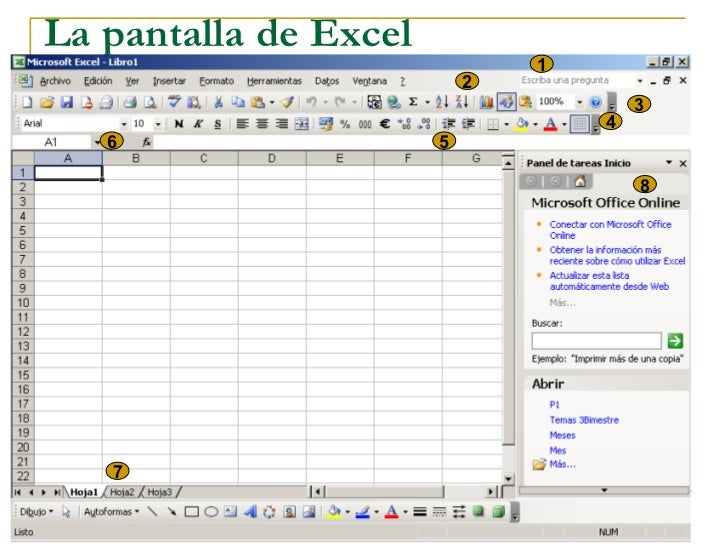
Task: Open the Dibujo menu button
Action: coord(37,512)
